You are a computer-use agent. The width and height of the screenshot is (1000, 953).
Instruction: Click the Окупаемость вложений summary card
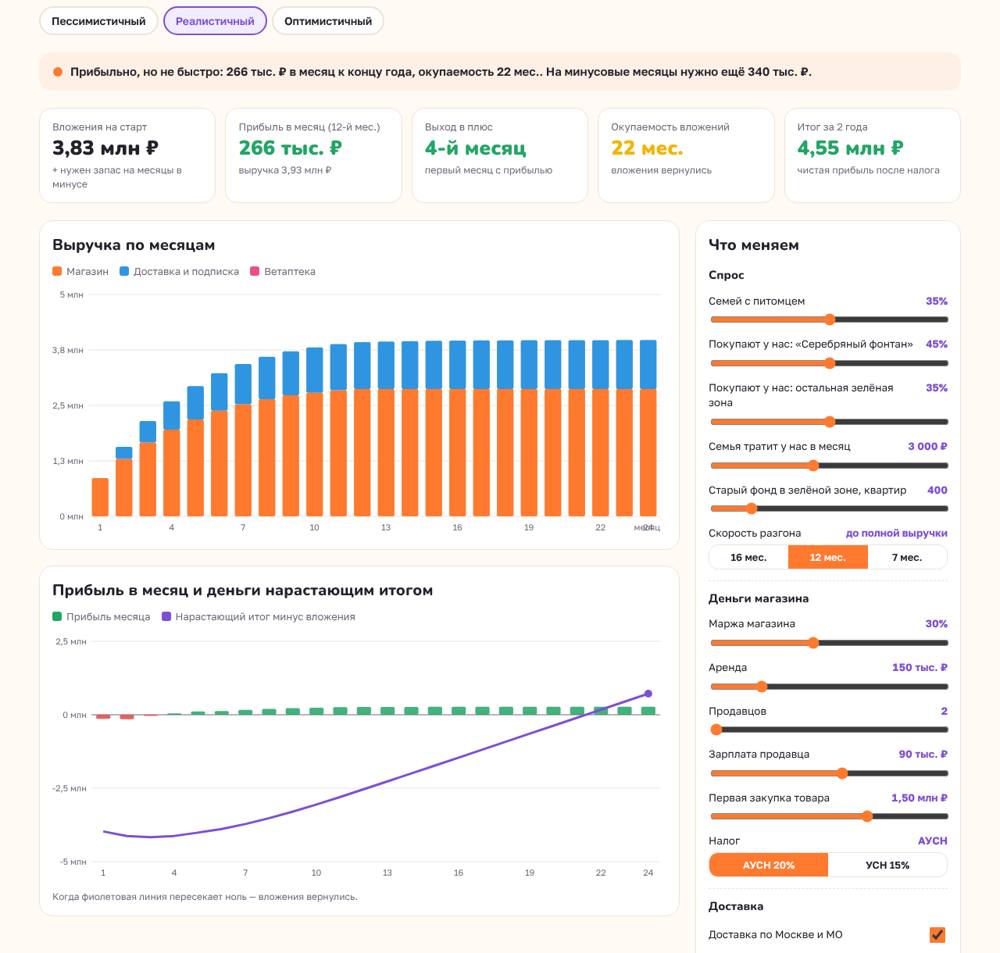click(686, 155)
